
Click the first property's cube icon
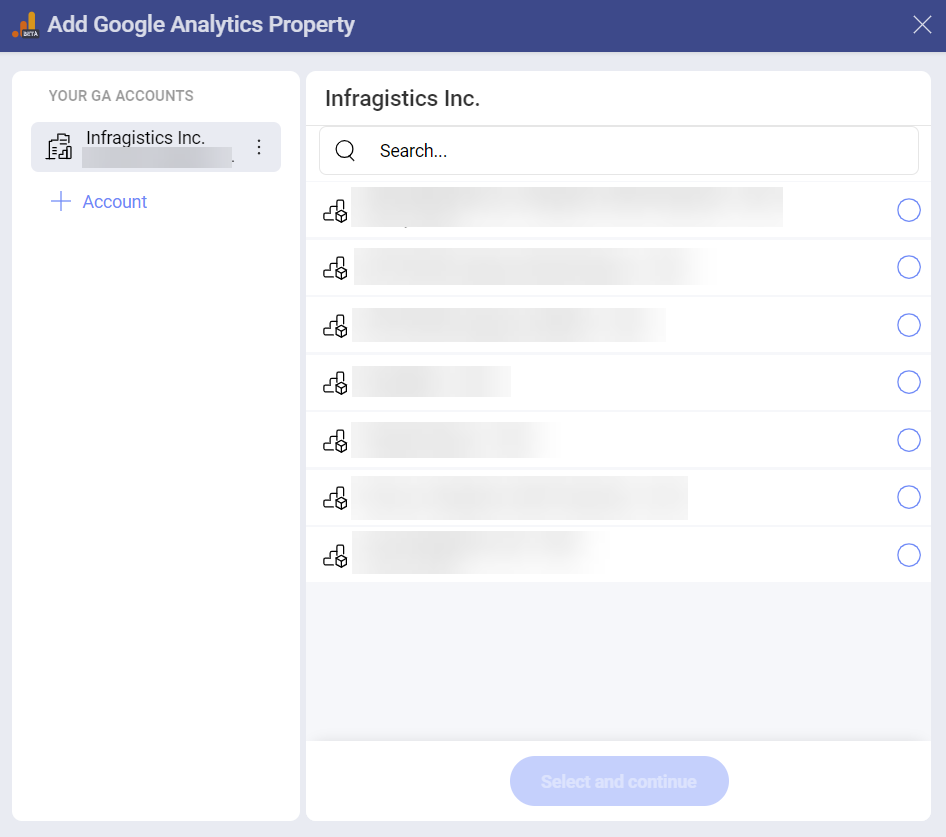pos(335,211)
